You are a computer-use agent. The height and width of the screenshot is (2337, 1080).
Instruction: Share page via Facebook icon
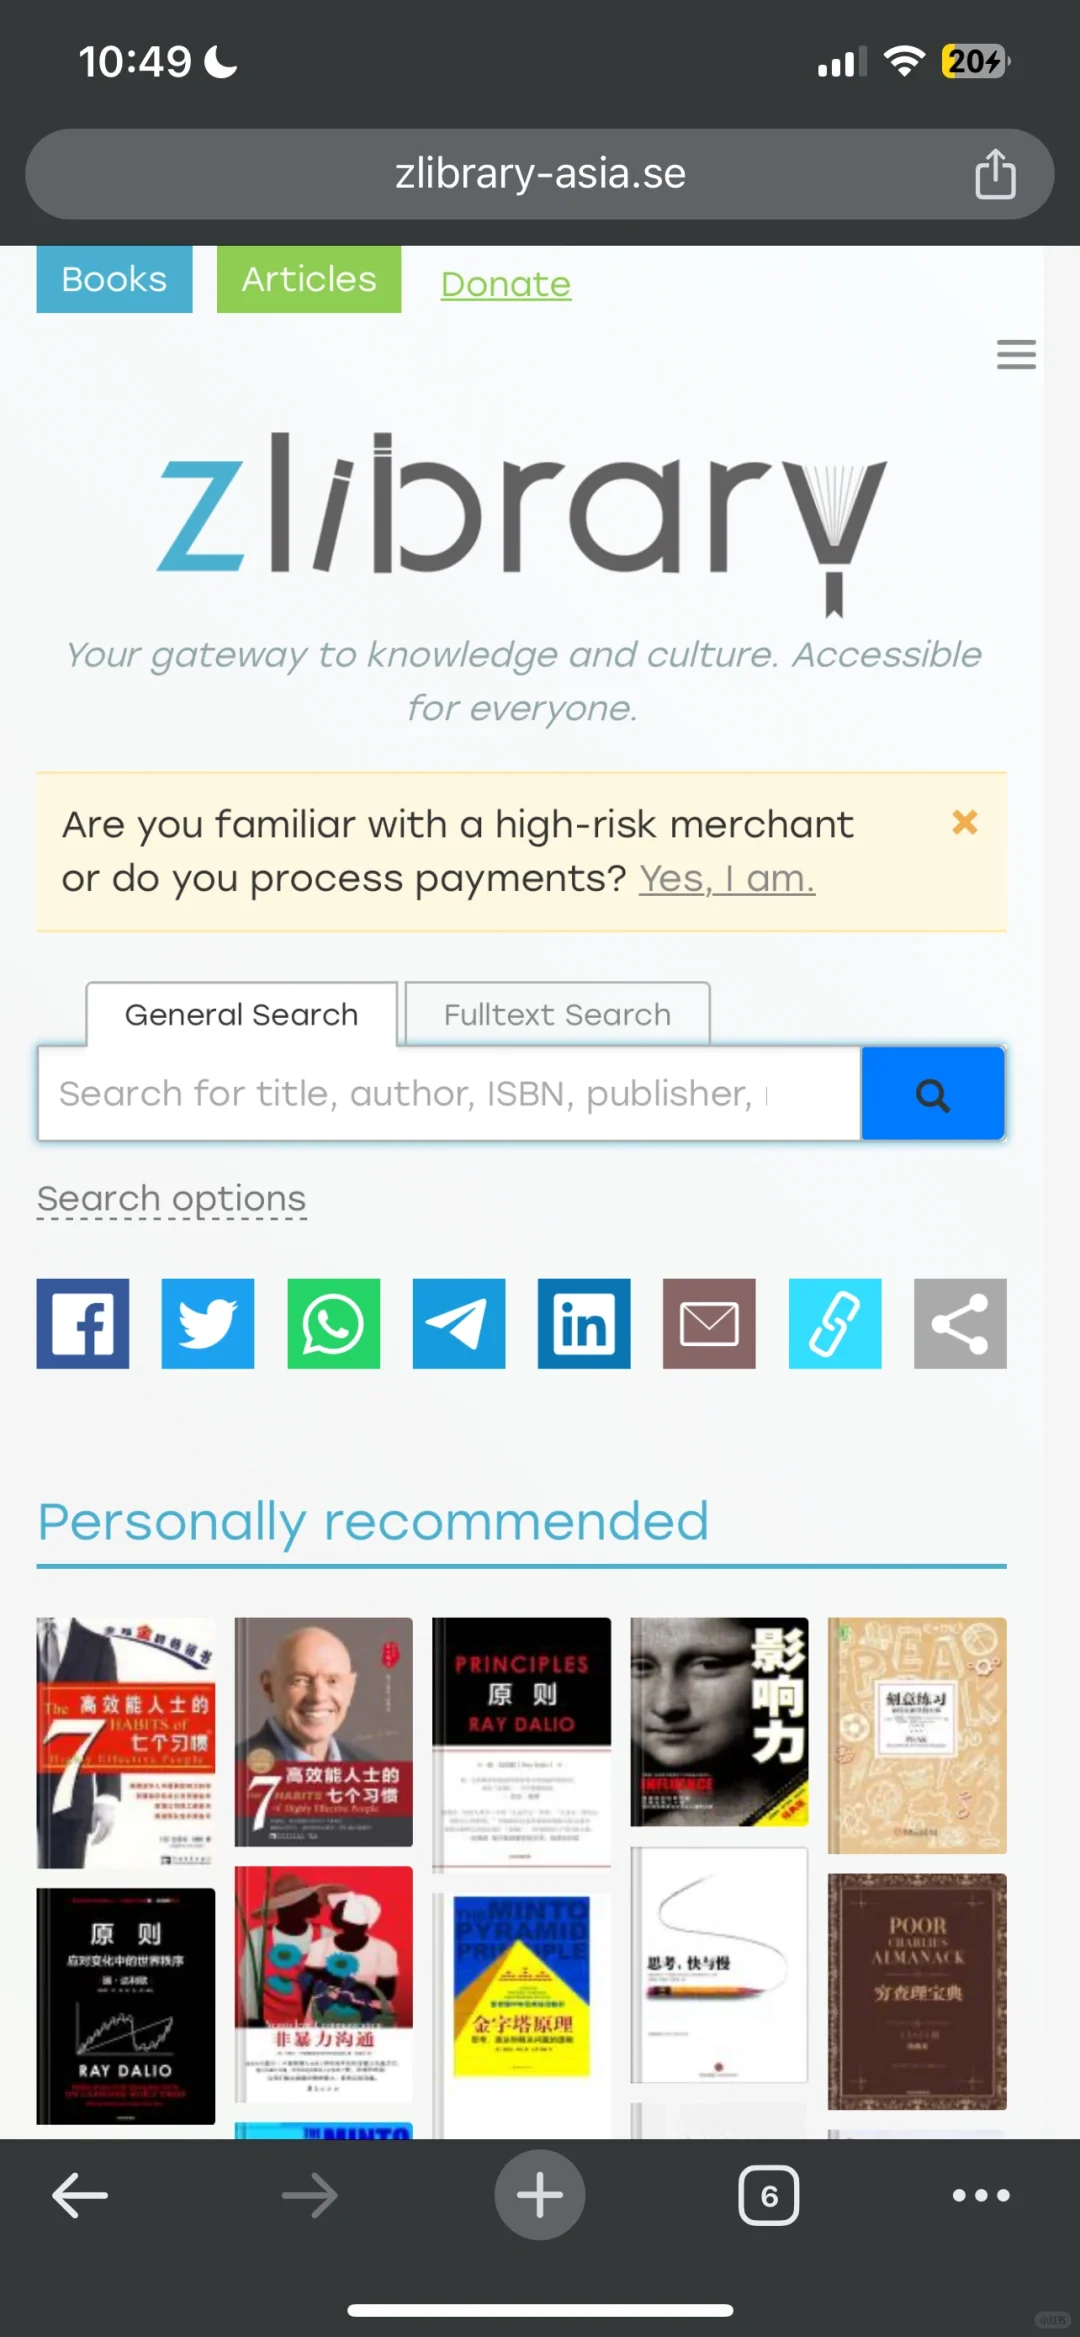click(x=83, y=1323)
